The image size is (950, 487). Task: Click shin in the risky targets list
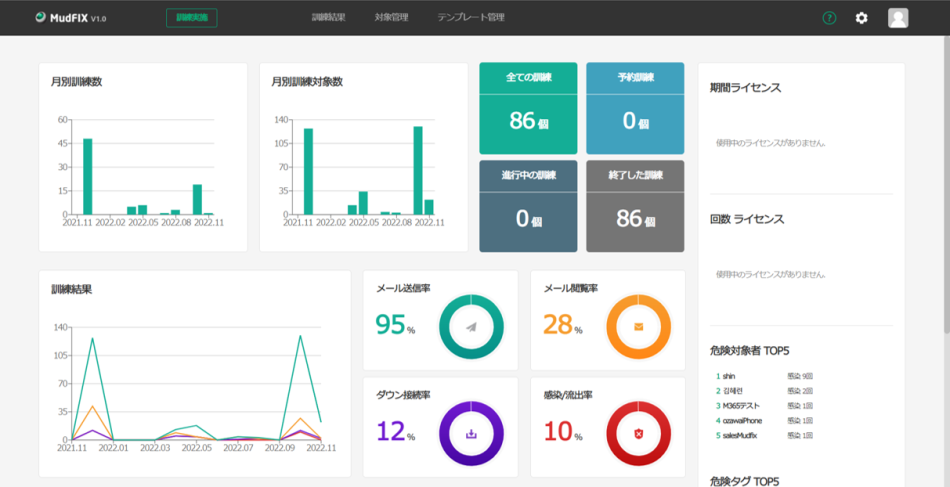729,375
